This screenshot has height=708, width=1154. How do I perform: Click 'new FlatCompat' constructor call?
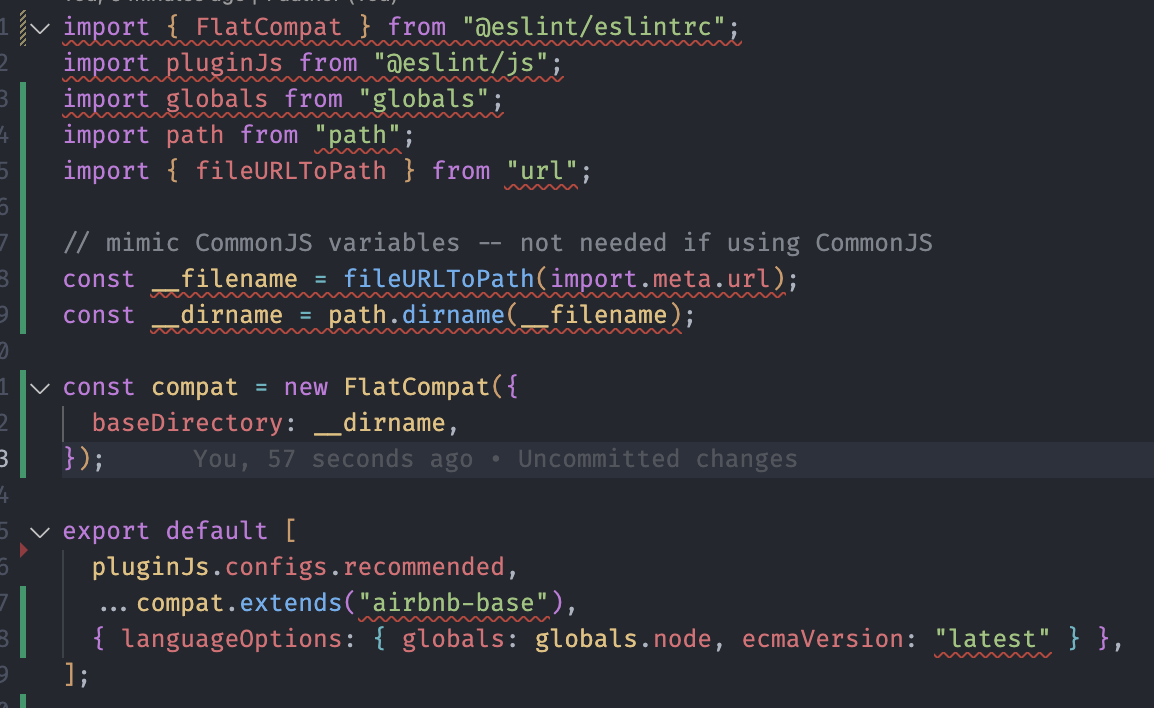386,387
